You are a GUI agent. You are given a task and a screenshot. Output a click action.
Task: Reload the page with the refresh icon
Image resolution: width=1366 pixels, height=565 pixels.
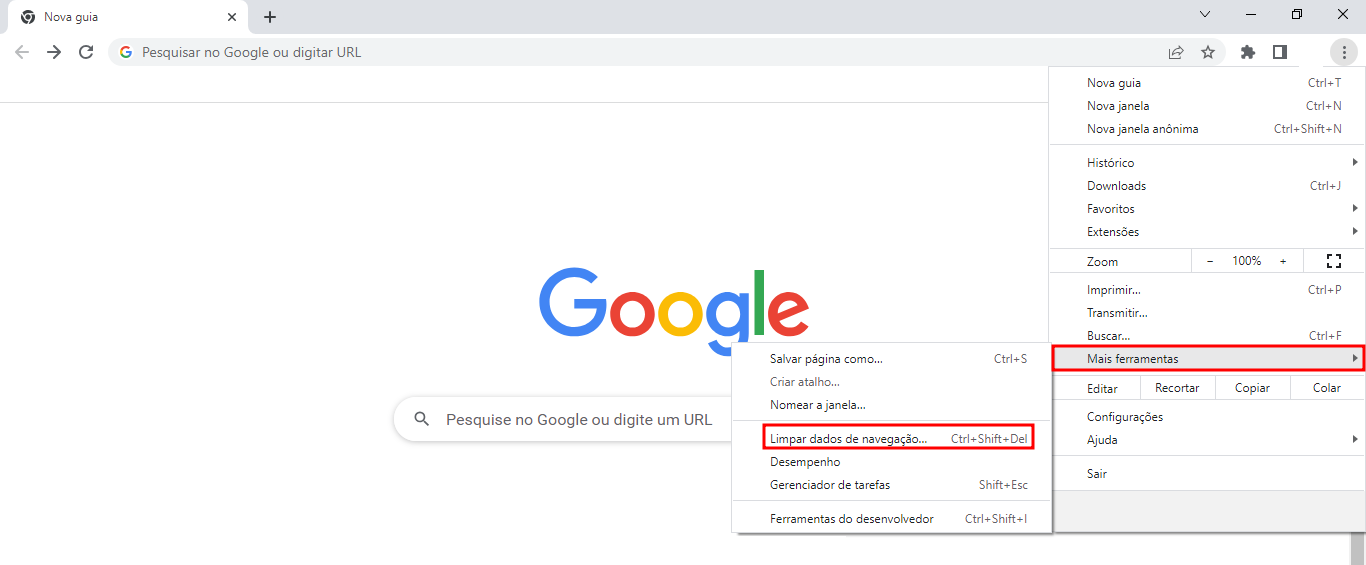(86, 52)
